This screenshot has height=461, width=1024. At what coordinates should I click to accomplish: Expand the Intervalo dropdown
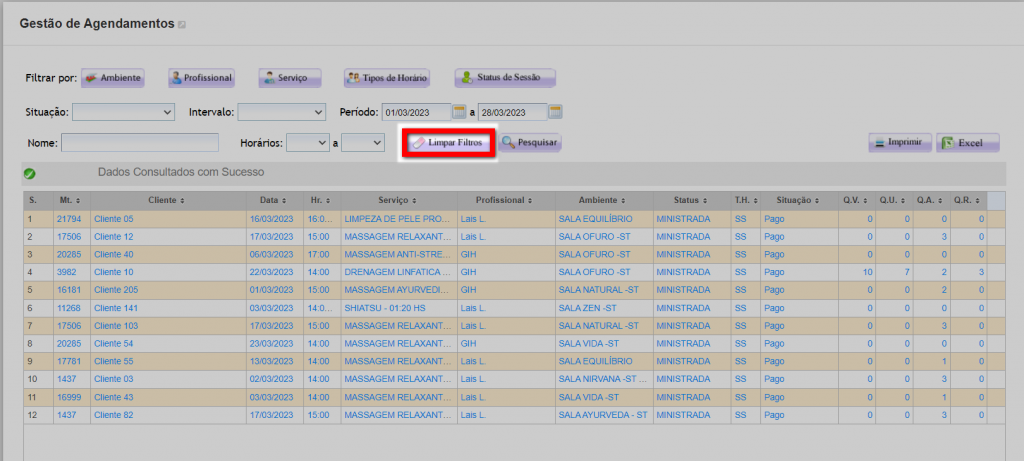coord(282,112)
